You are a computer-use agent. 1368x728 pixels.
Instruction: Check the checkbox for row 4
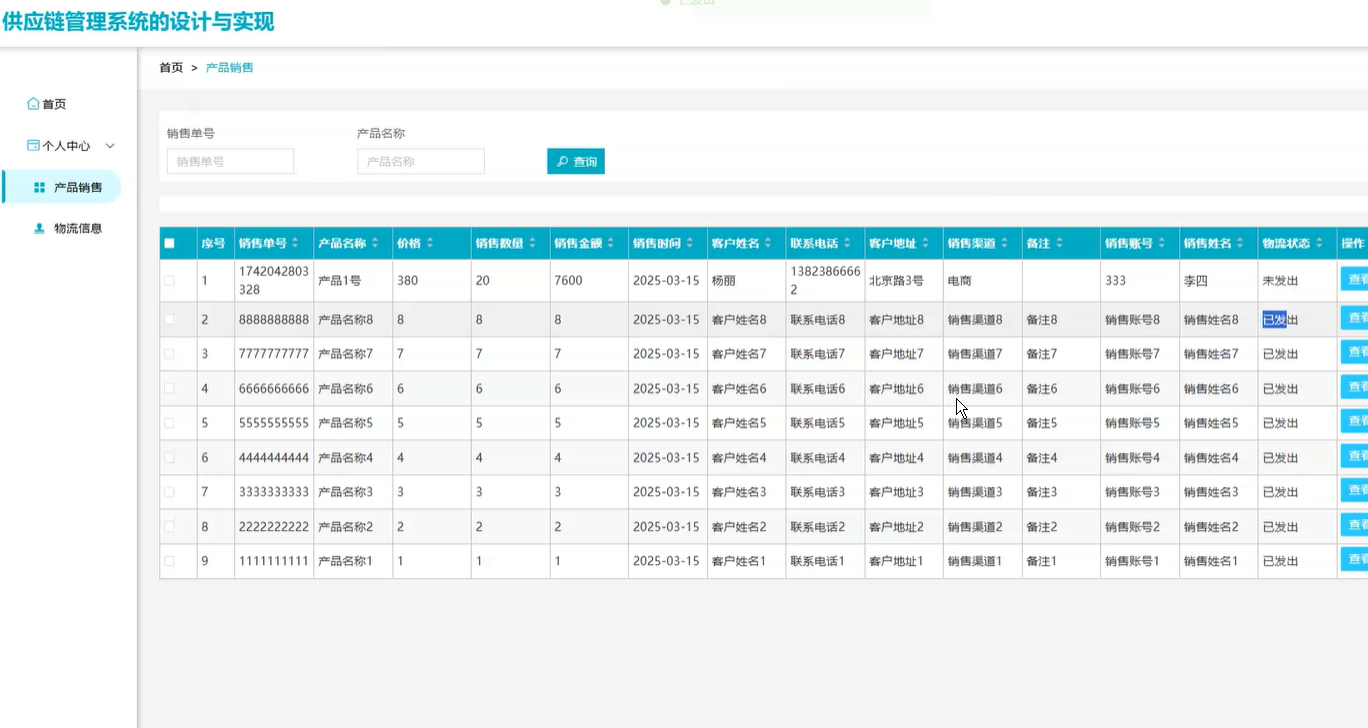click(169, 389)
